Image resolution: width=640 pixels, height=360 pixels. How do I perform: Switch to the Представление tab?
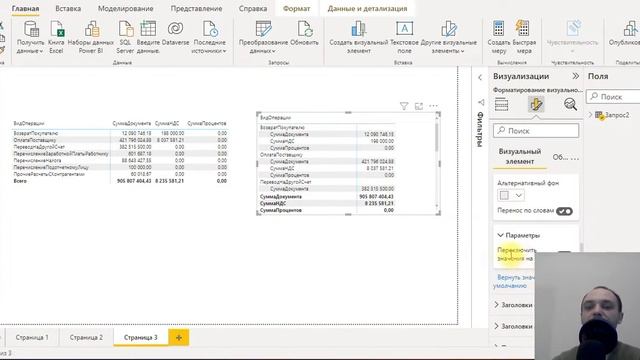(x=196, y=9)
